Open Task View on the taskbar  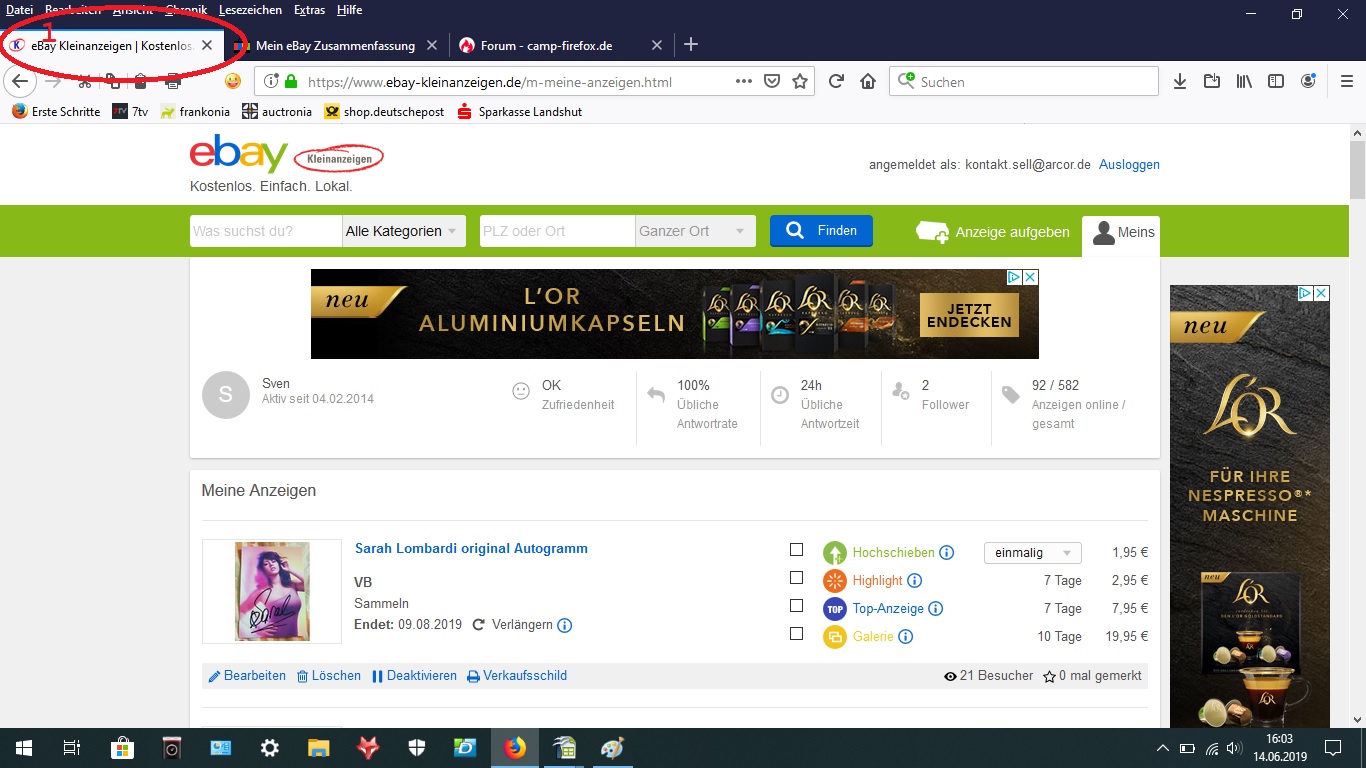72,748
